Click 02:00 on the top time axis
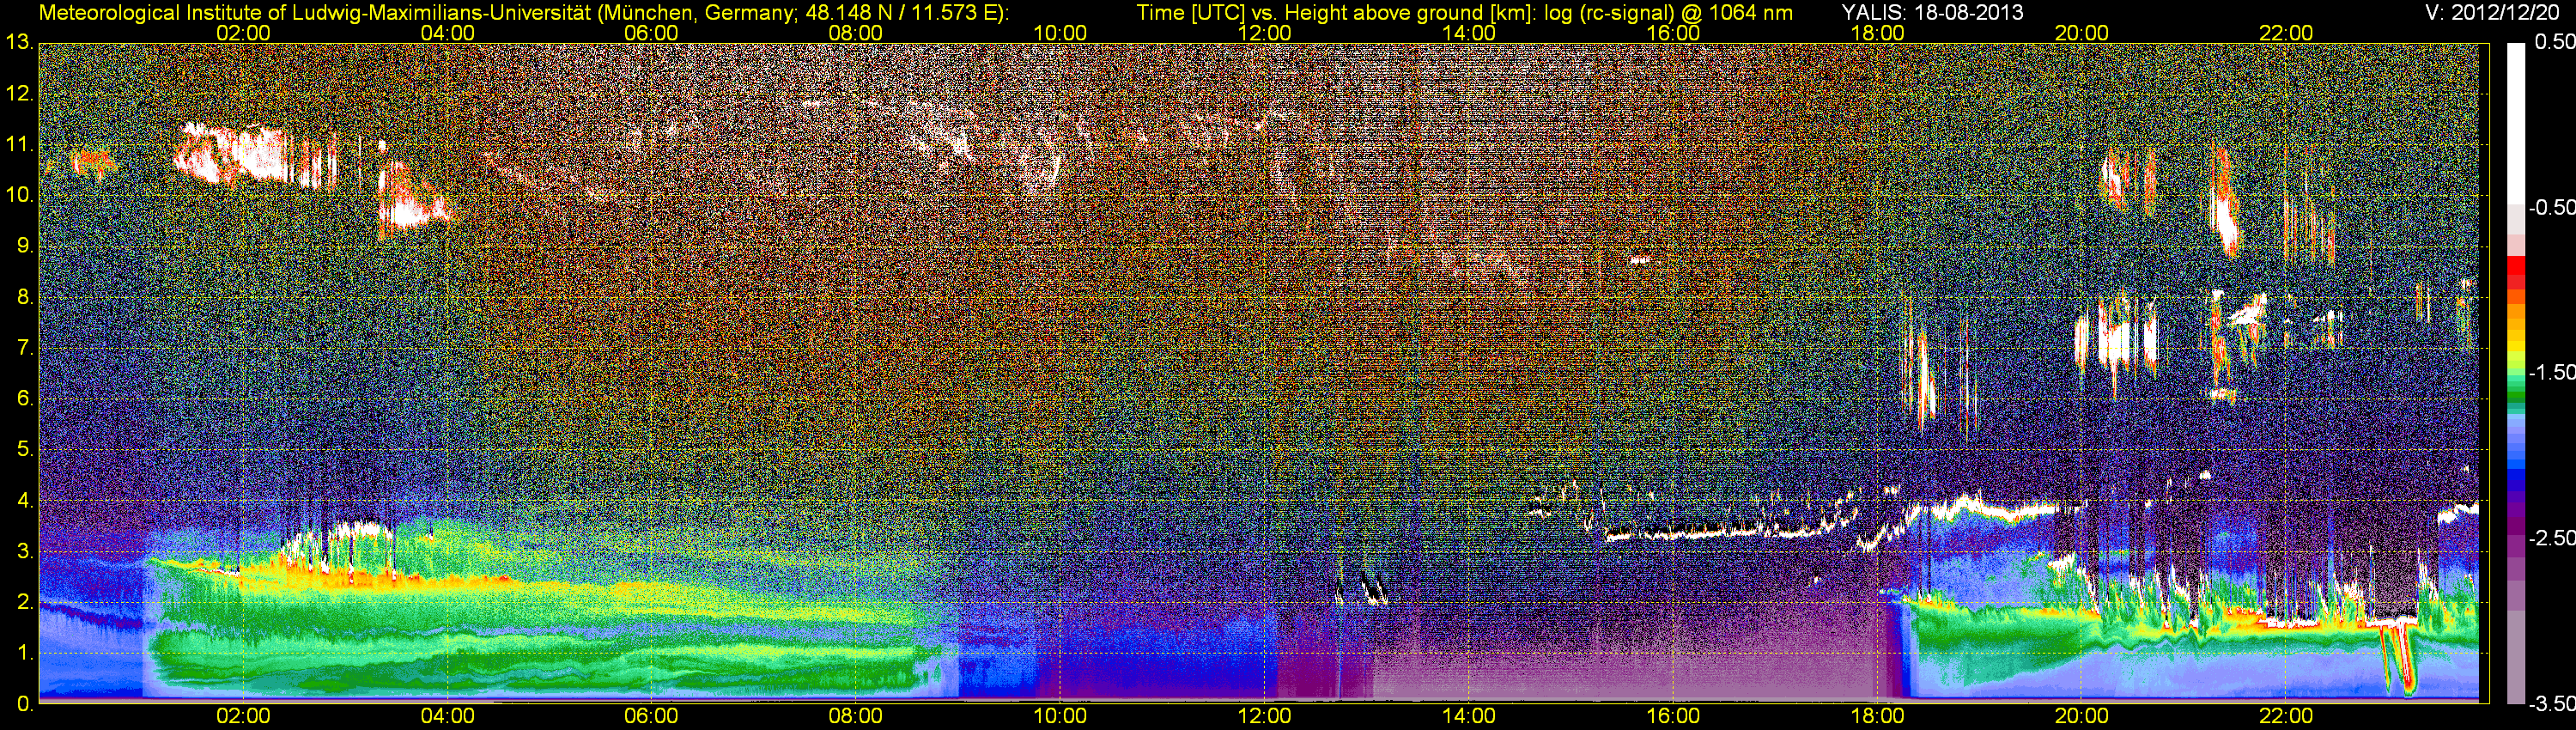The image size is (2576, 730). [243, 33]
